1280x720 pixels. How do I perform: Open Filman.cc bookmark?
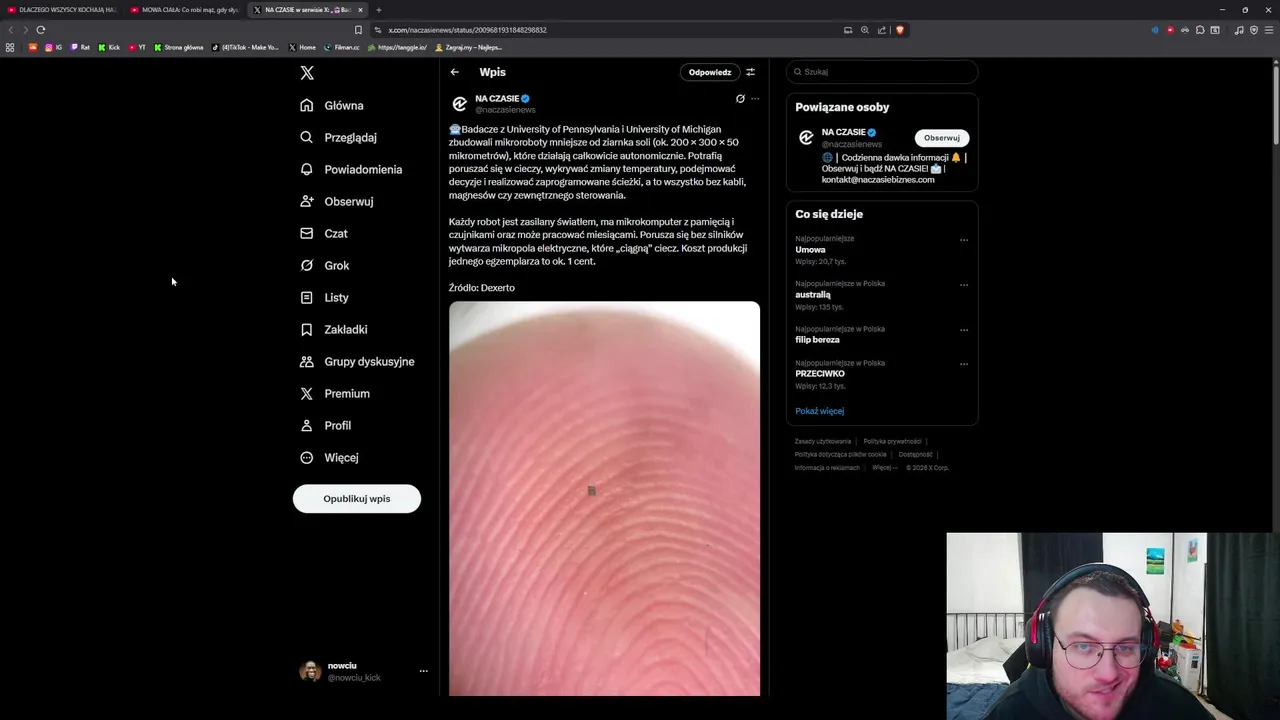[x=341, y=47]
